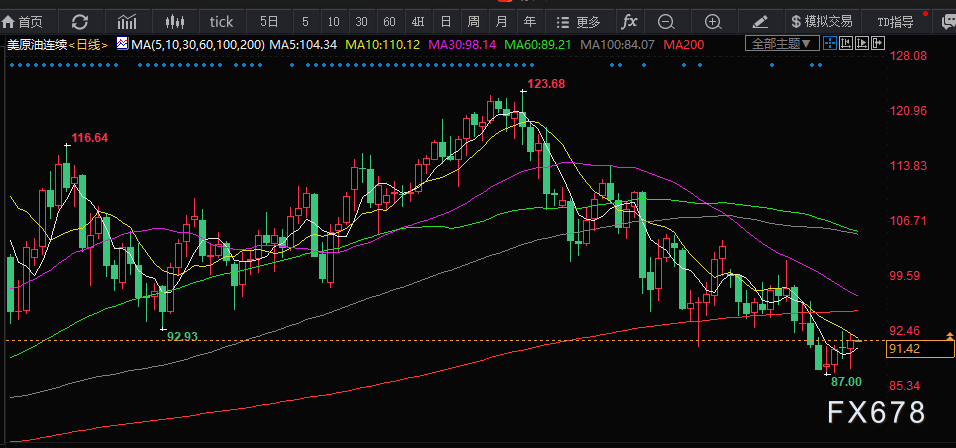Click the 123.68 high price label

546,84
